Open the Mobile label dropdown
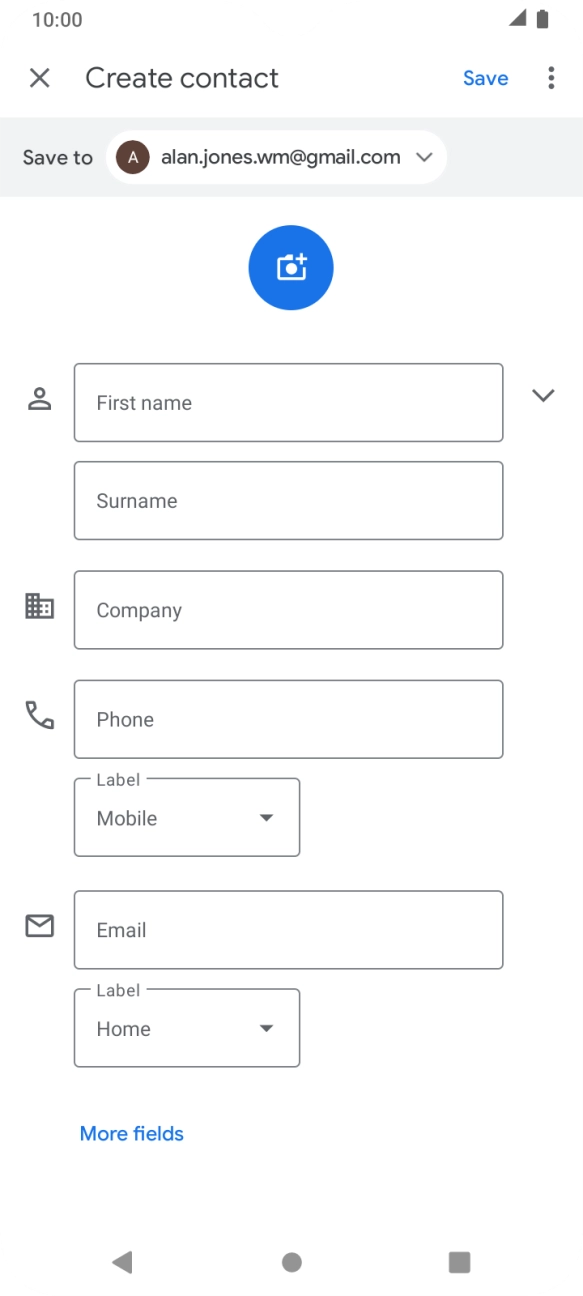This screenshot has width=583, height=1296. pyautogui.click(x=186, y=817)
